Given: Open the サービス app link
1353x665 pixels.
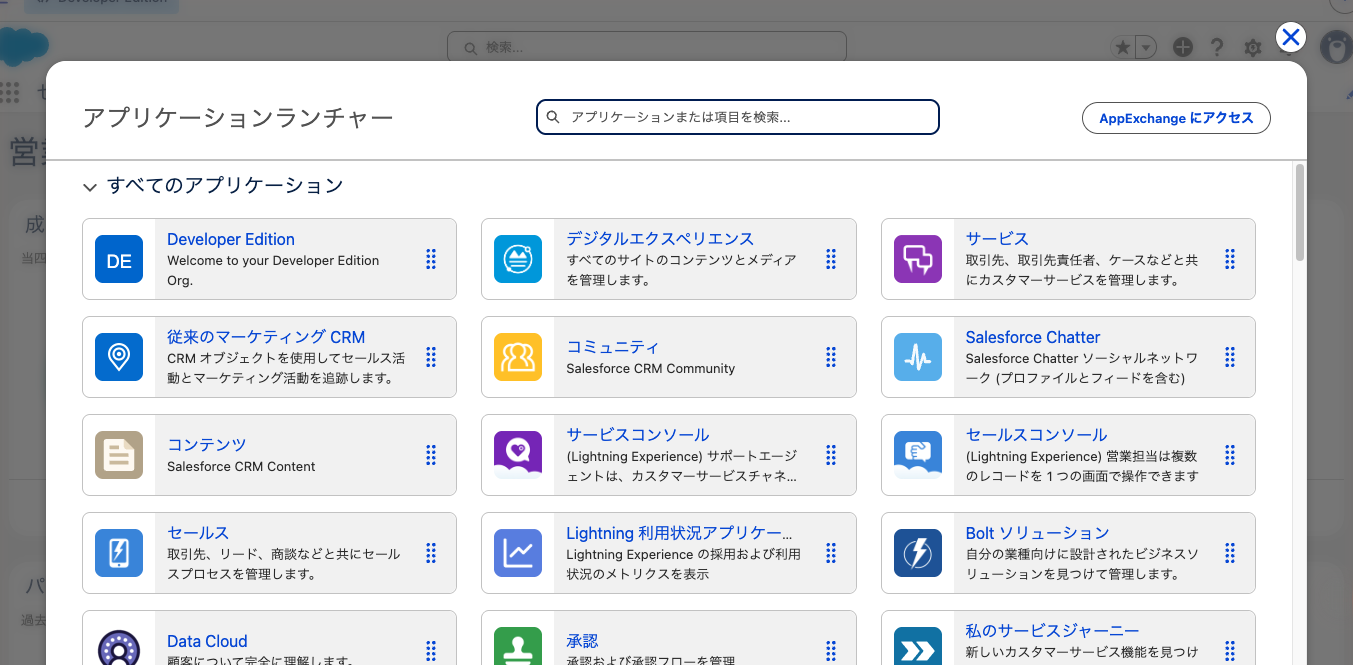Looking at the screenshot, I should click(997, 239).
